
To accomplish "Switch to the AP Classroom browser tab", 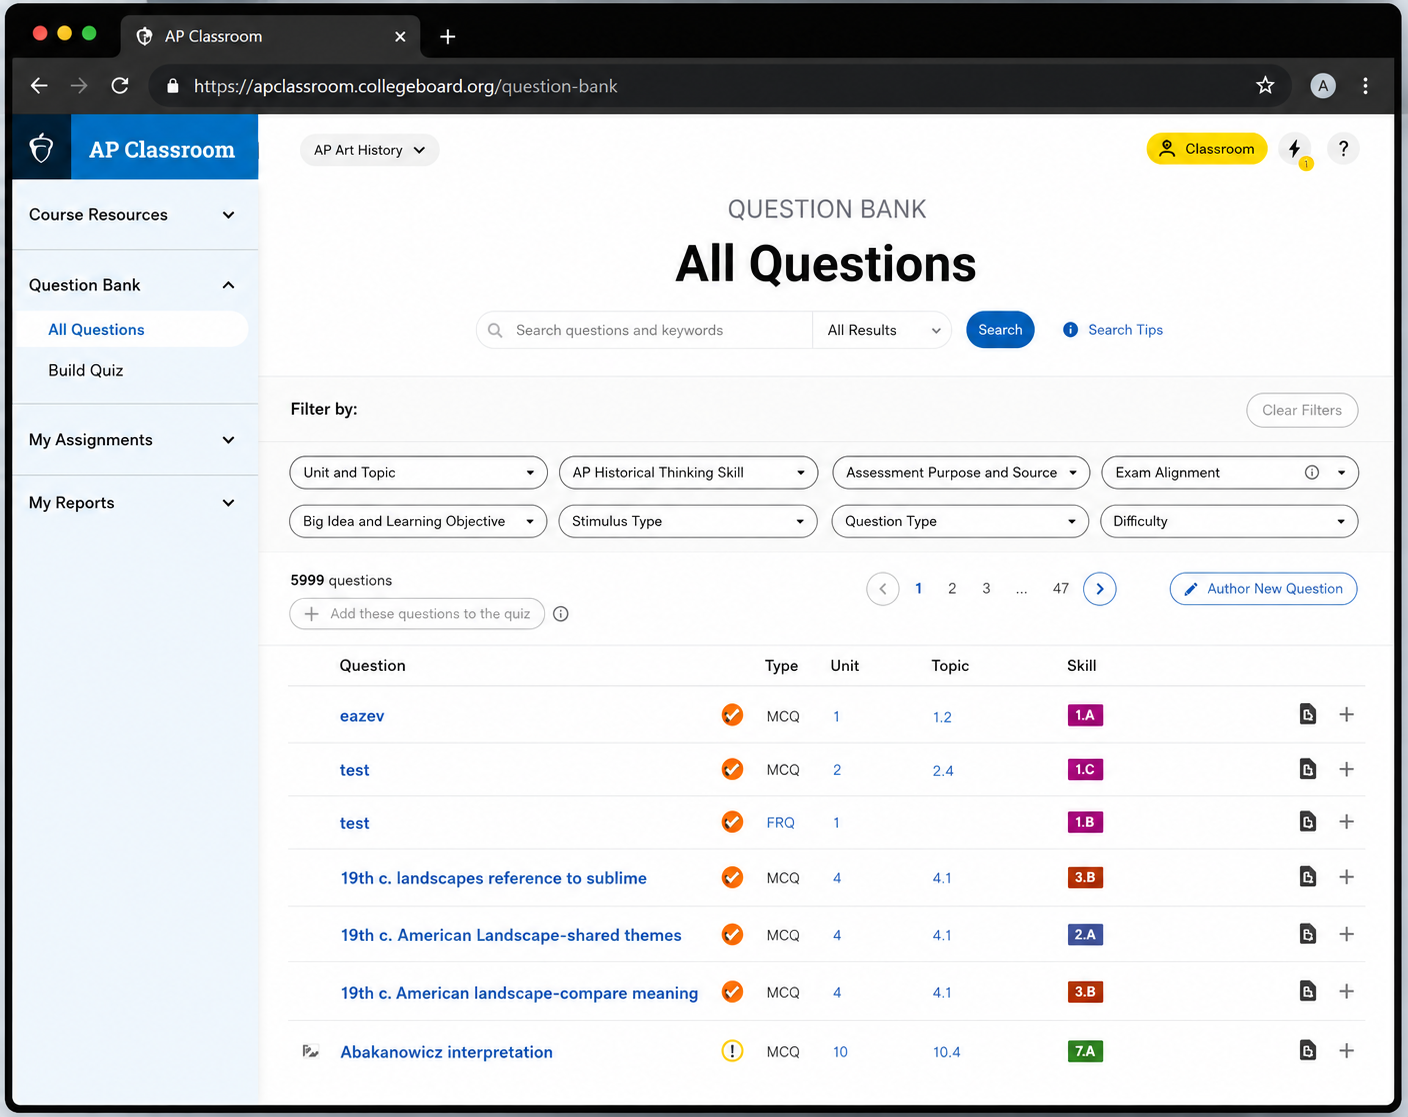I will [272, 37].
